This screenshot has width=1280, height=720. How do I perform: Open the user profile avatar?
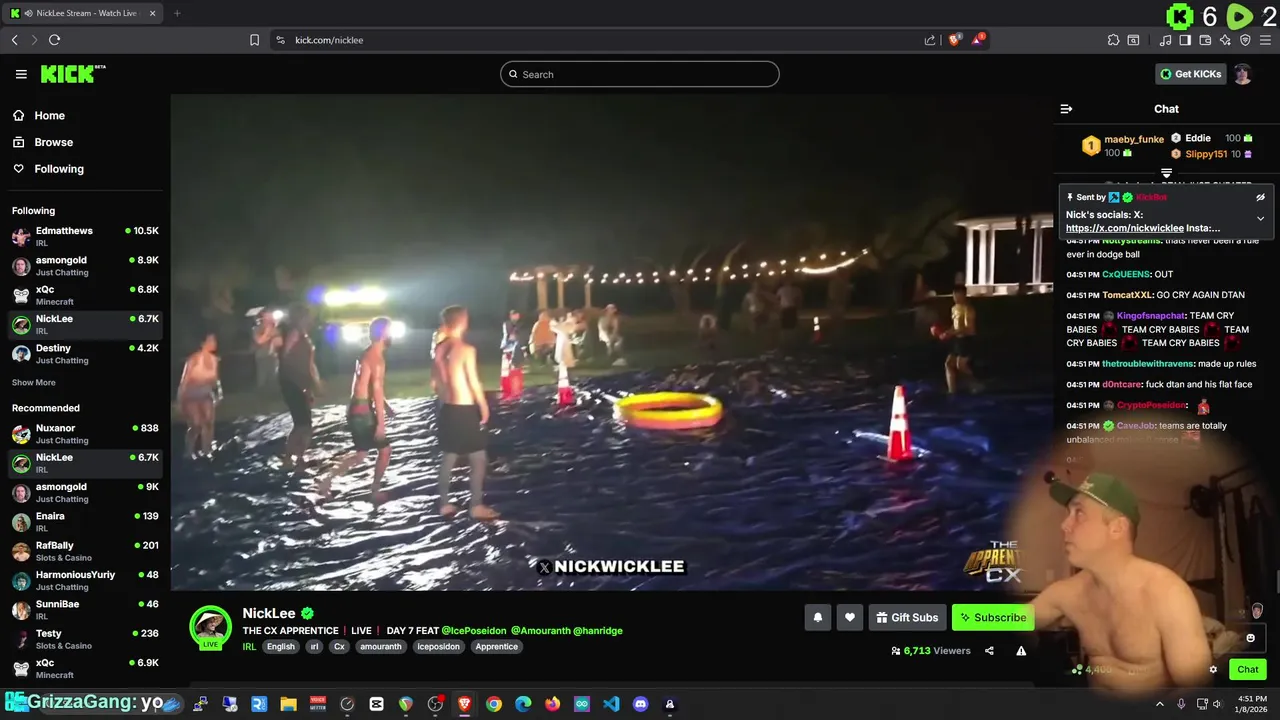[1242, 74]
